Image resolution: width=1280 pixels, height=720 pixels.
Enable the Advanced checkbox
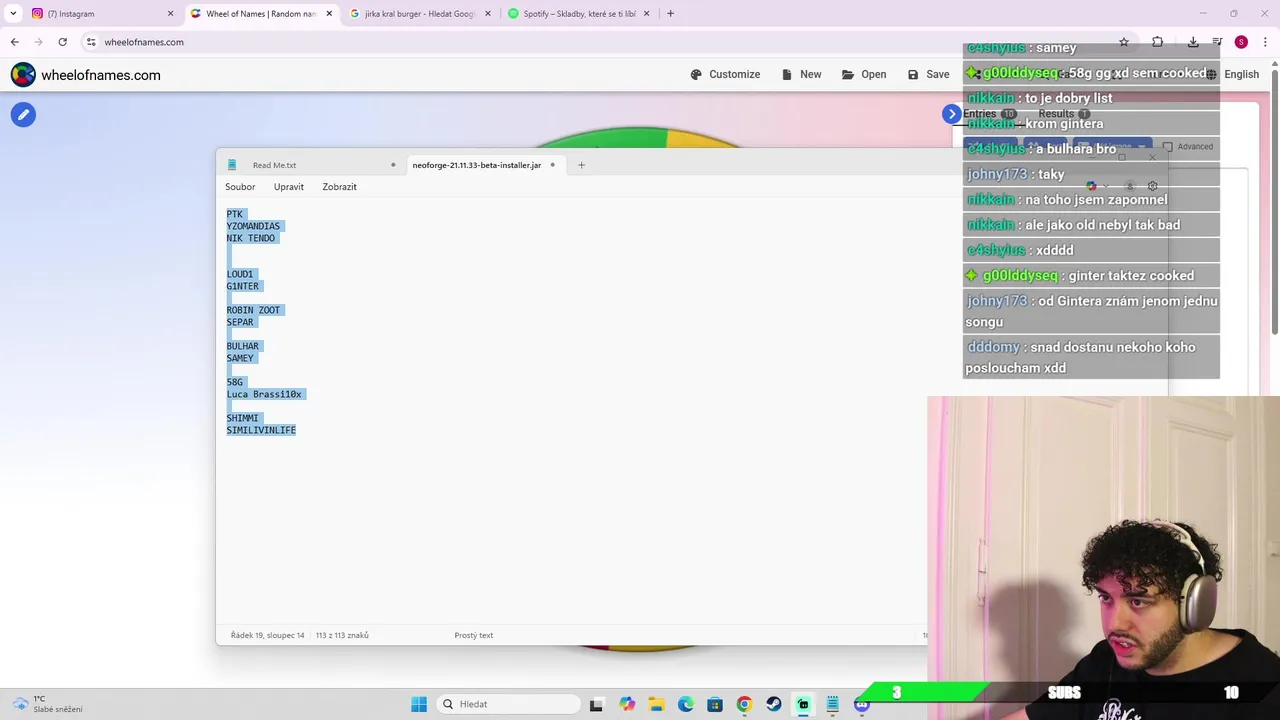pyautogui.click(x=1167, y=147)
